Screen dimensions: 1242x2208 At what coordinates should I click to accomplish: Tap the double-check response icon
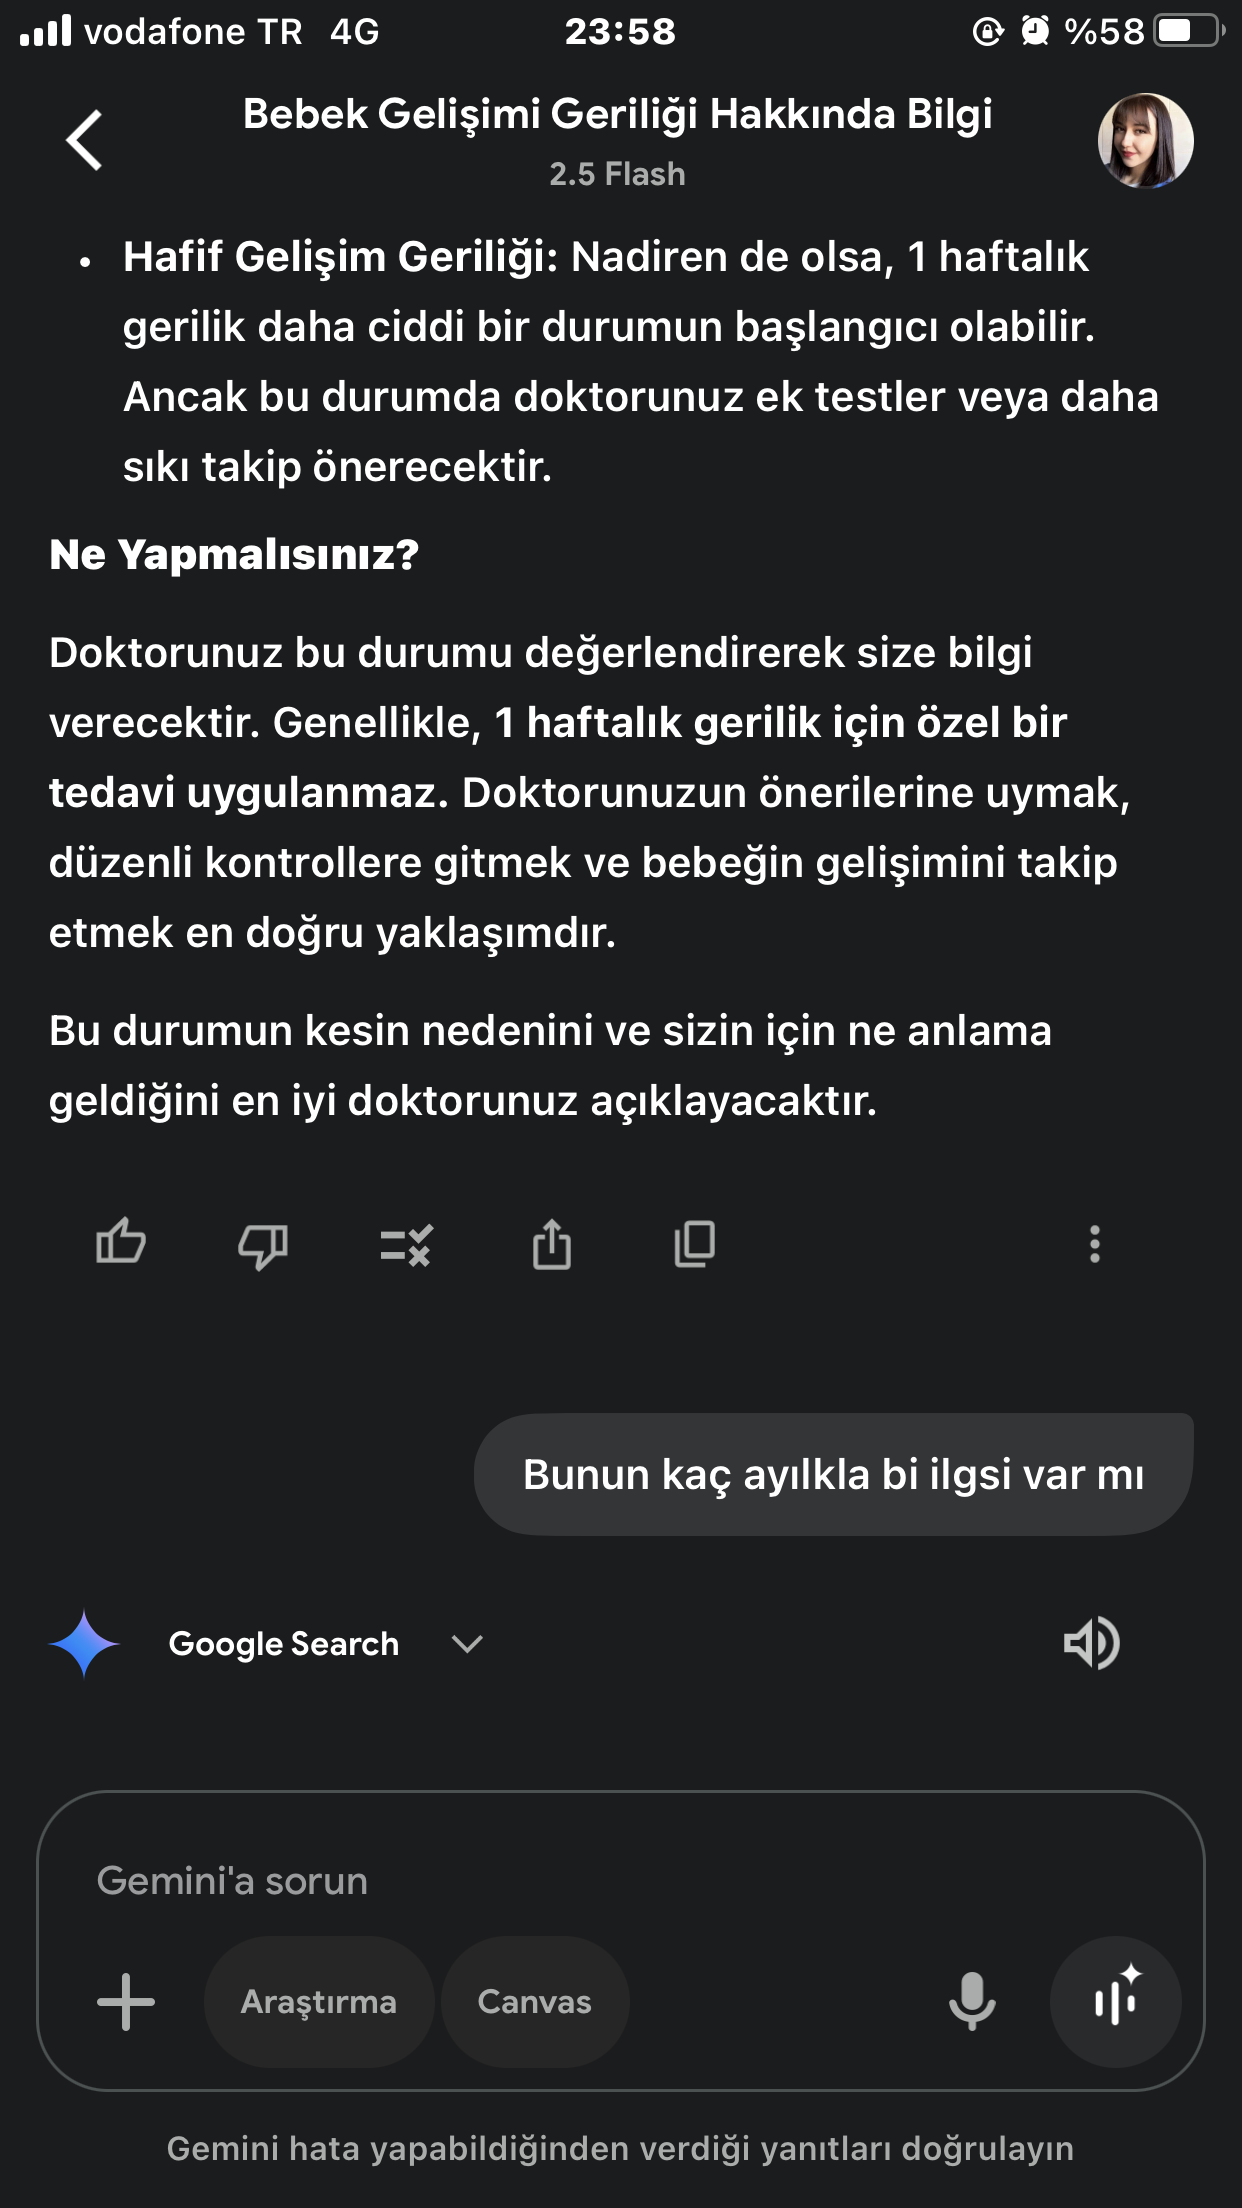pos(406,1246)
